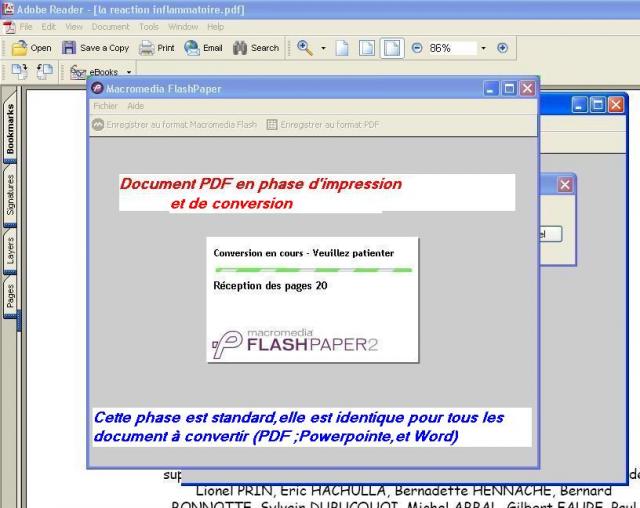640x508 pixels.
Task: Close the Macromedia FlashPaper window
Action: pos(527,89)
